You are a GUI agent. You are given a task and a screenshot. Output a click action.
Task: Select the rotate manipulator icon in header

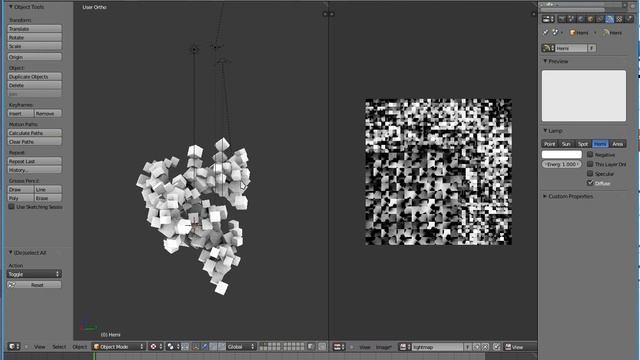[x=213, y=347]
